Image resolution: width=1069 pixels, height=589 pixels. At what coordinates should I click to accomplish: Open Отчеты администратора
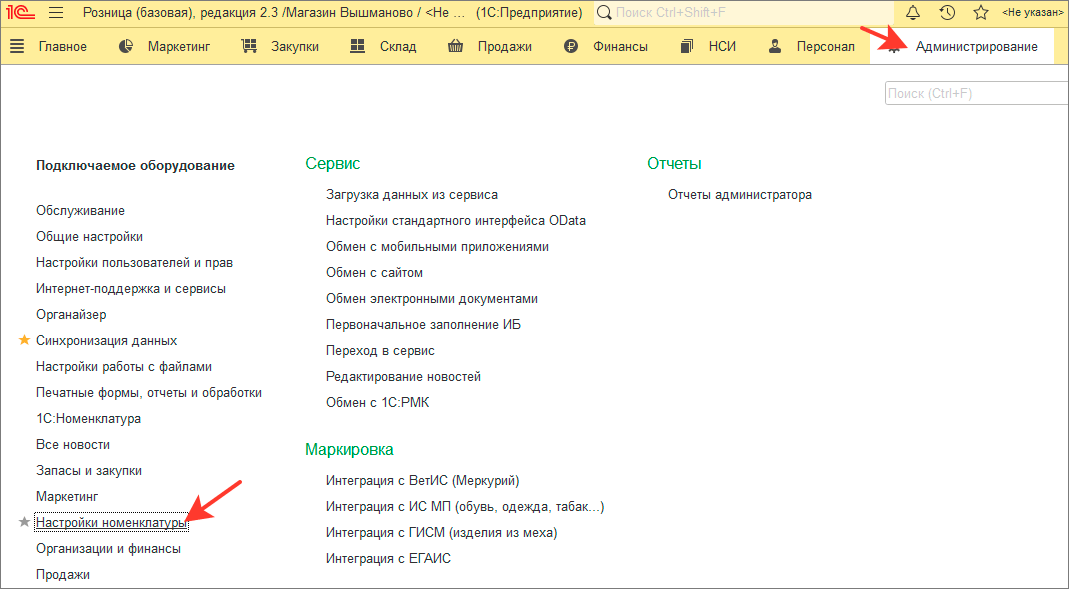pos(740,194)
